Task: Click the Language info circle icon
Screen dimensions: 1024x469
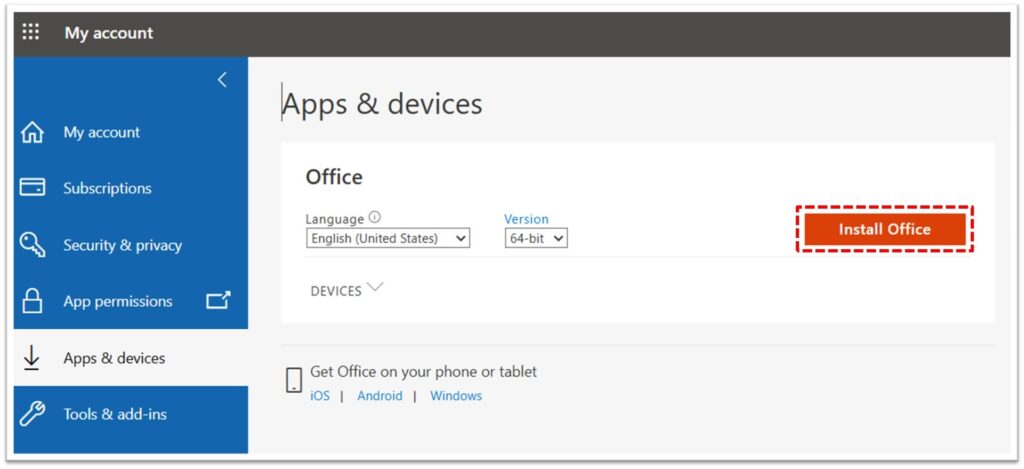Action: pyautogui.click(x=374, y=218)
